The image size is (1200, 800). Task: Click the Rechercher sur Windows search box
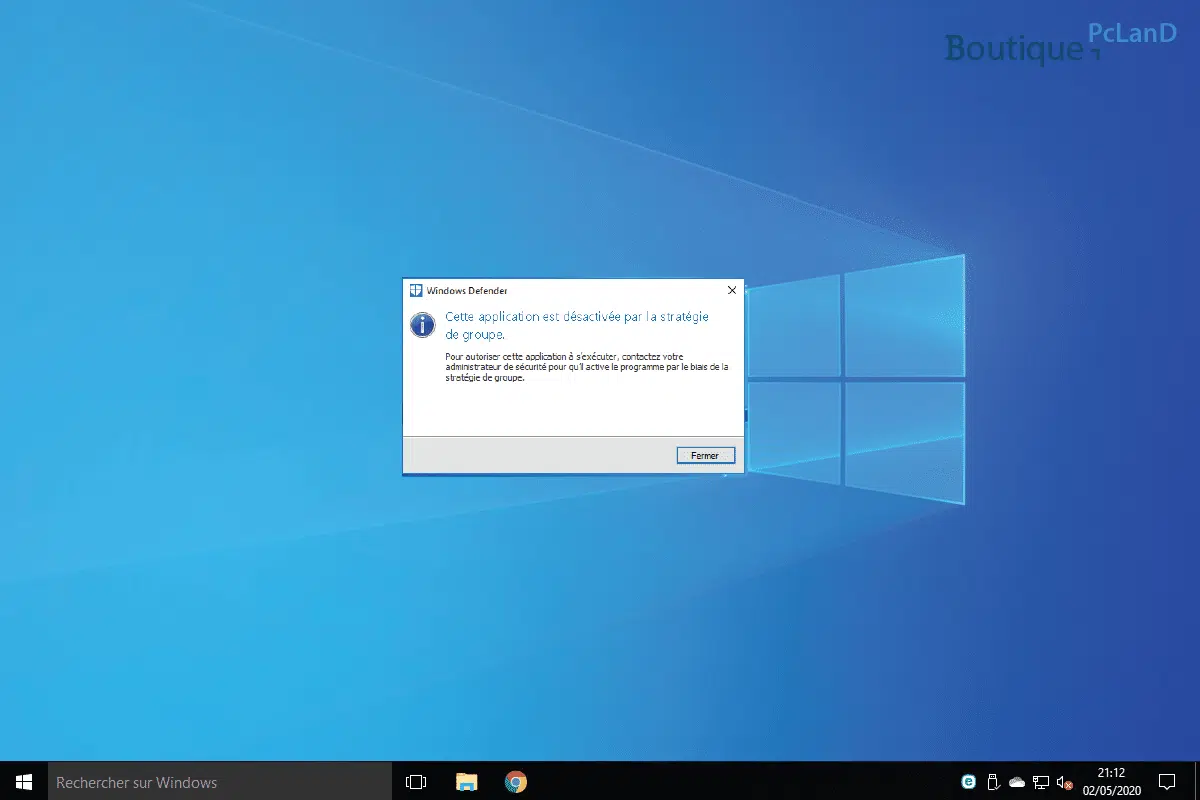click(x=218, y=782)
